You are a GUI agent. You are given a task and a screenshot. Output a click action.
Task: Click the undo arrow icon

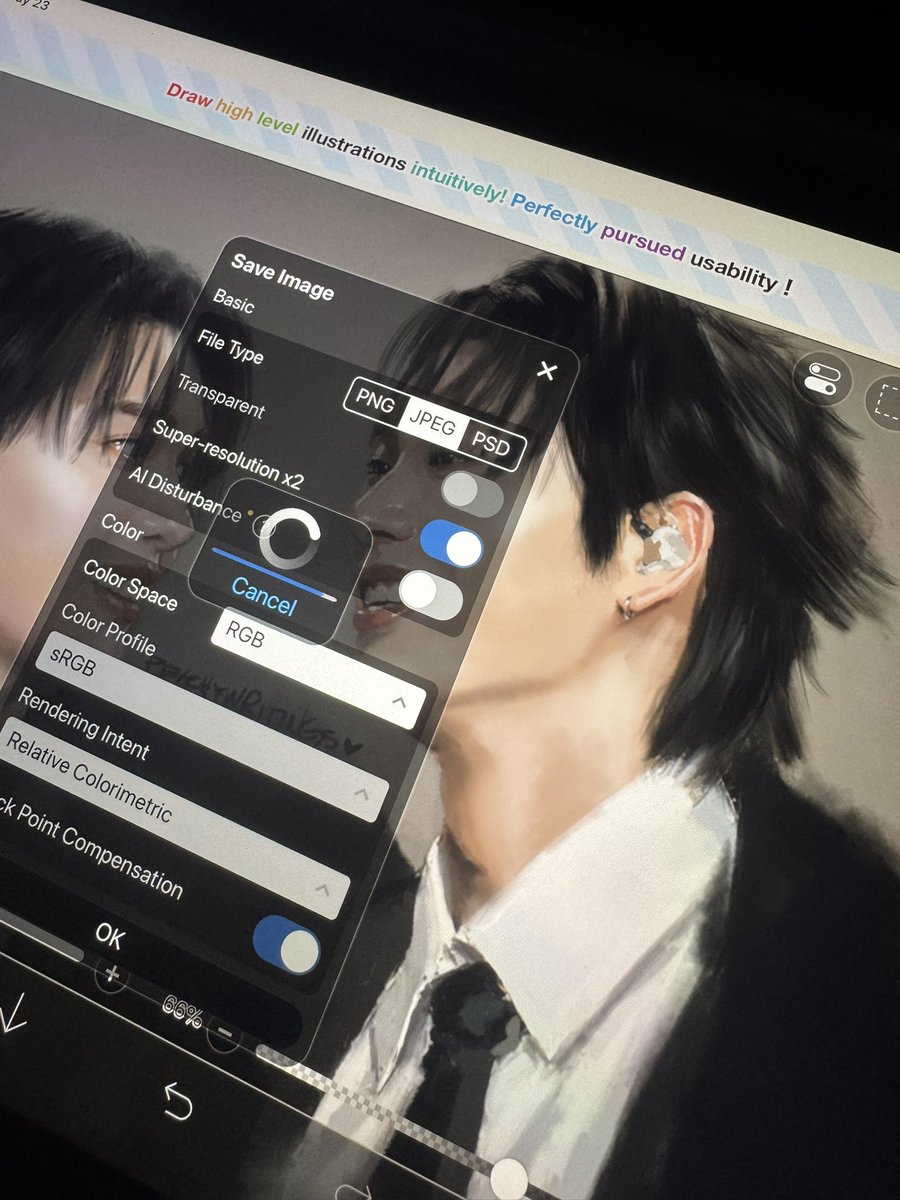point(178,1100)
